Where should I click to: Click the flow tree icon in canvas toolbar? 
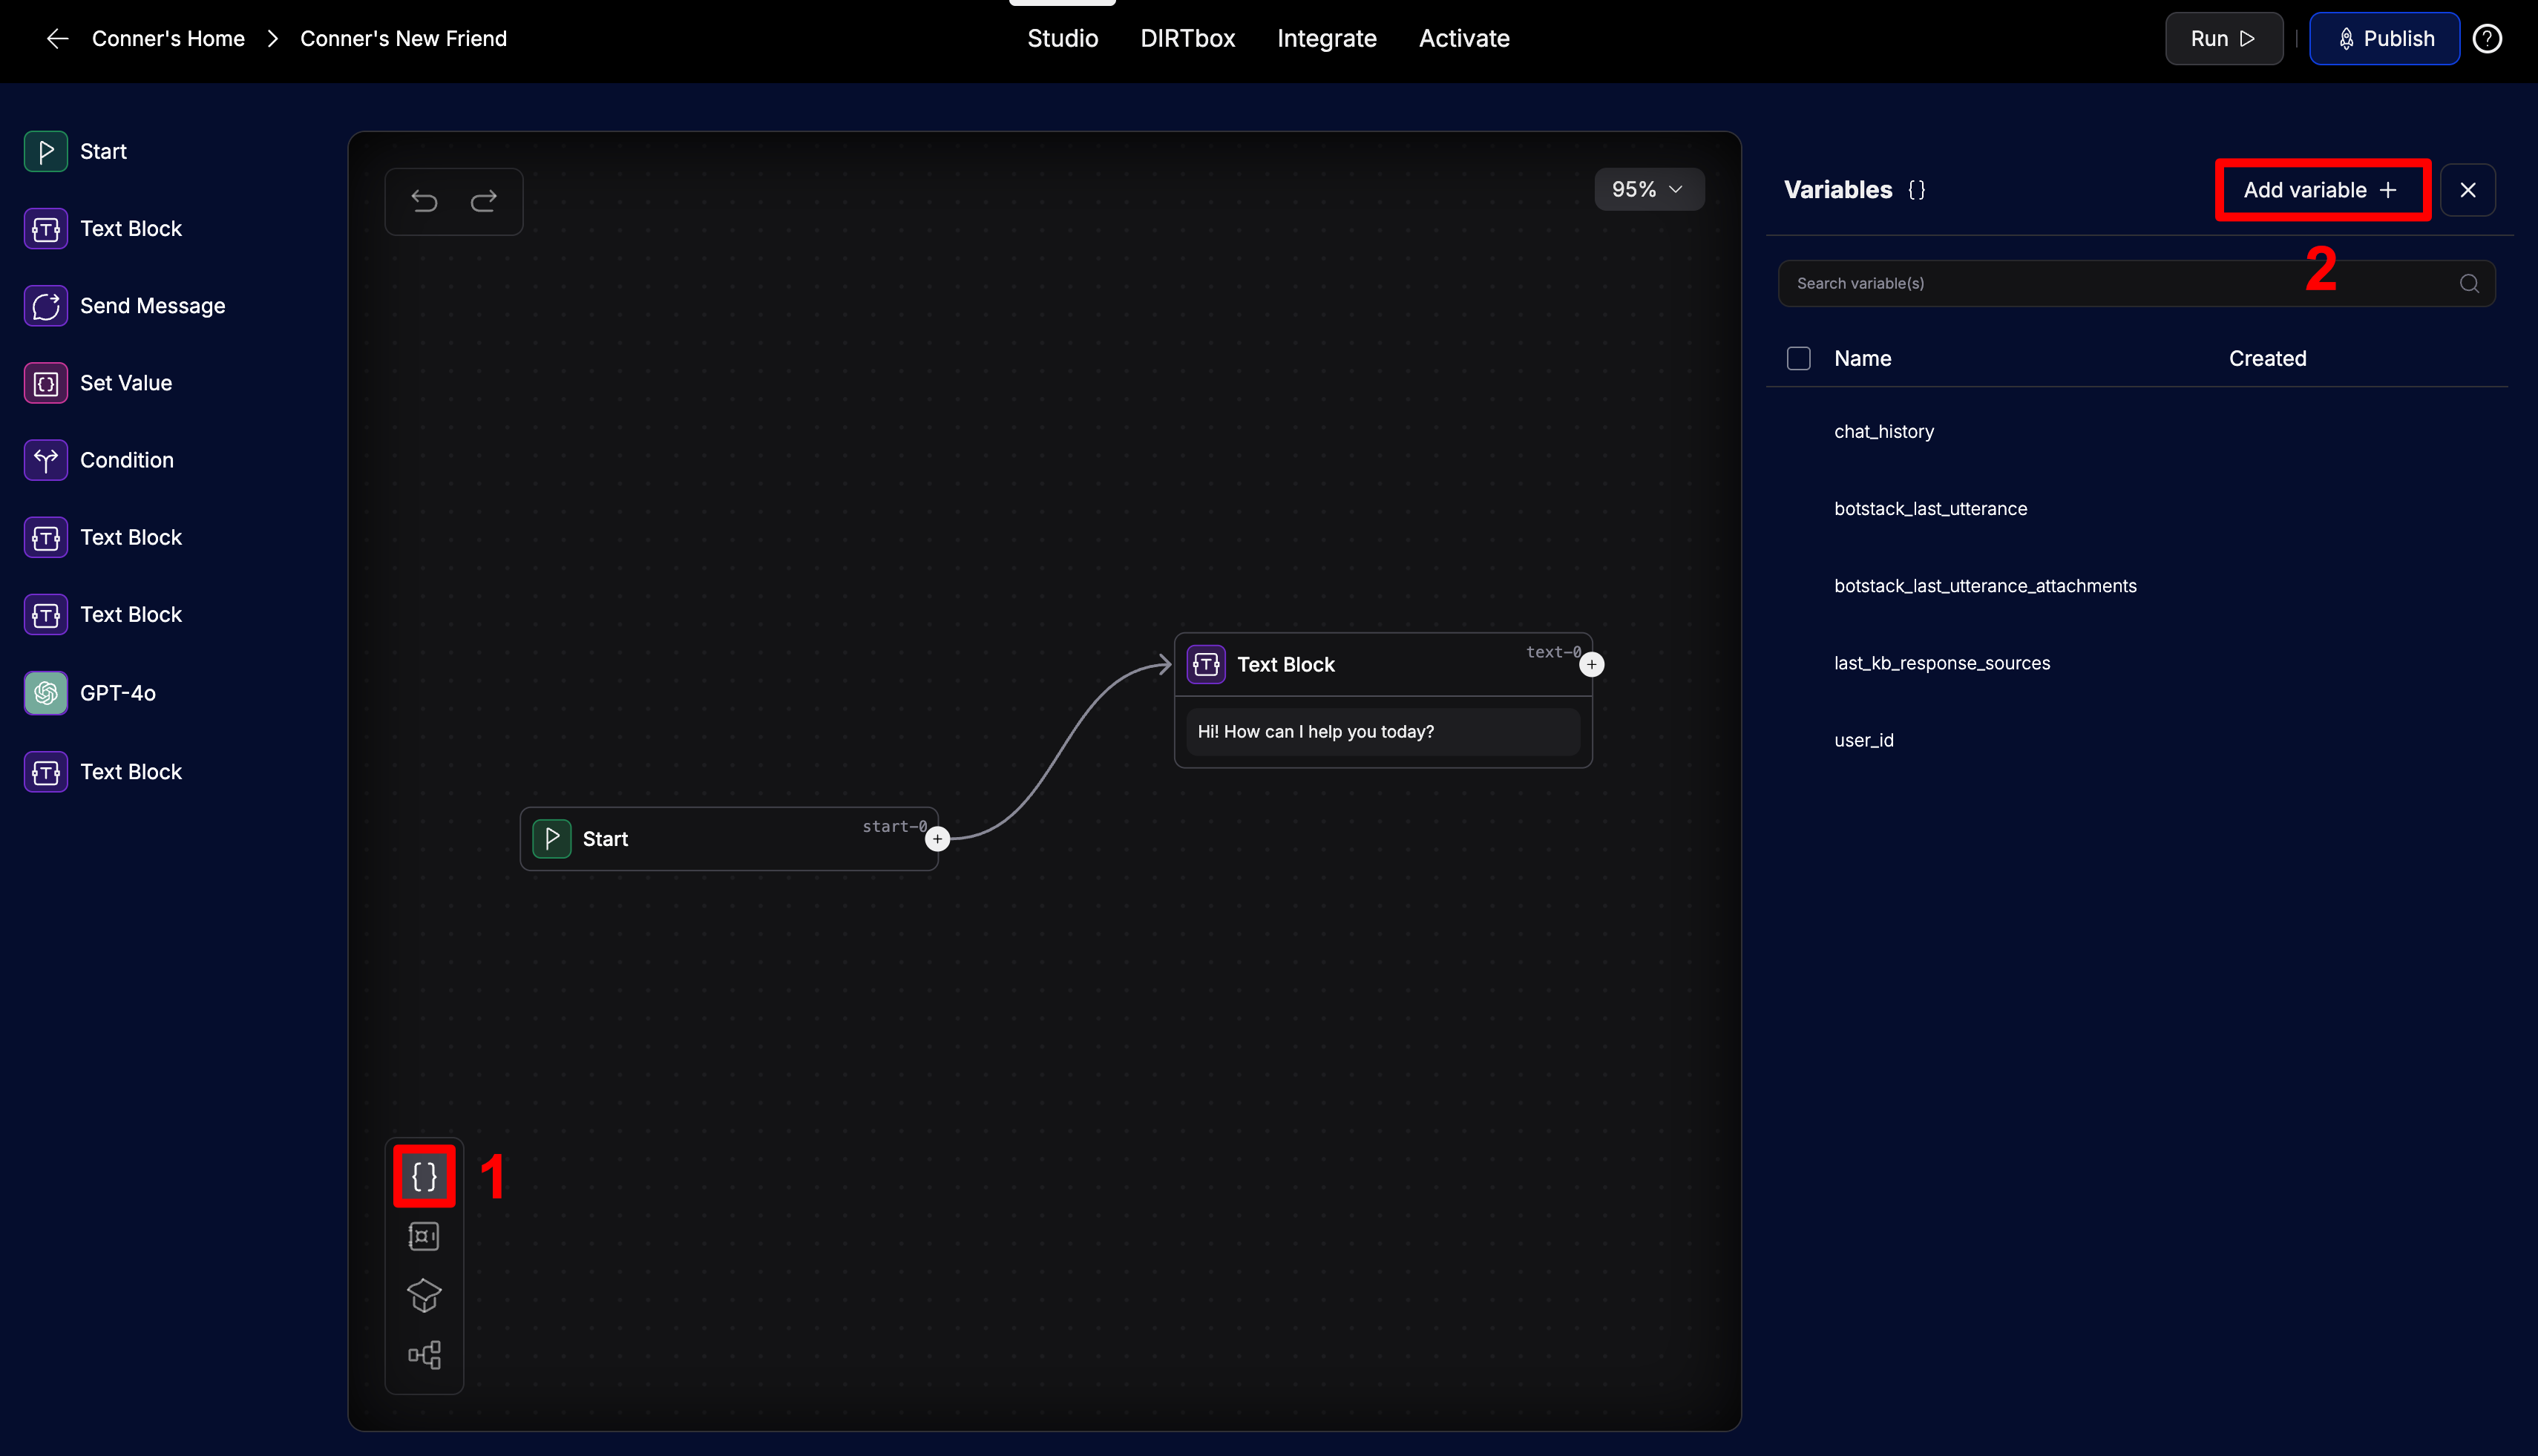pyautogui.click(x=424, y=1355)
